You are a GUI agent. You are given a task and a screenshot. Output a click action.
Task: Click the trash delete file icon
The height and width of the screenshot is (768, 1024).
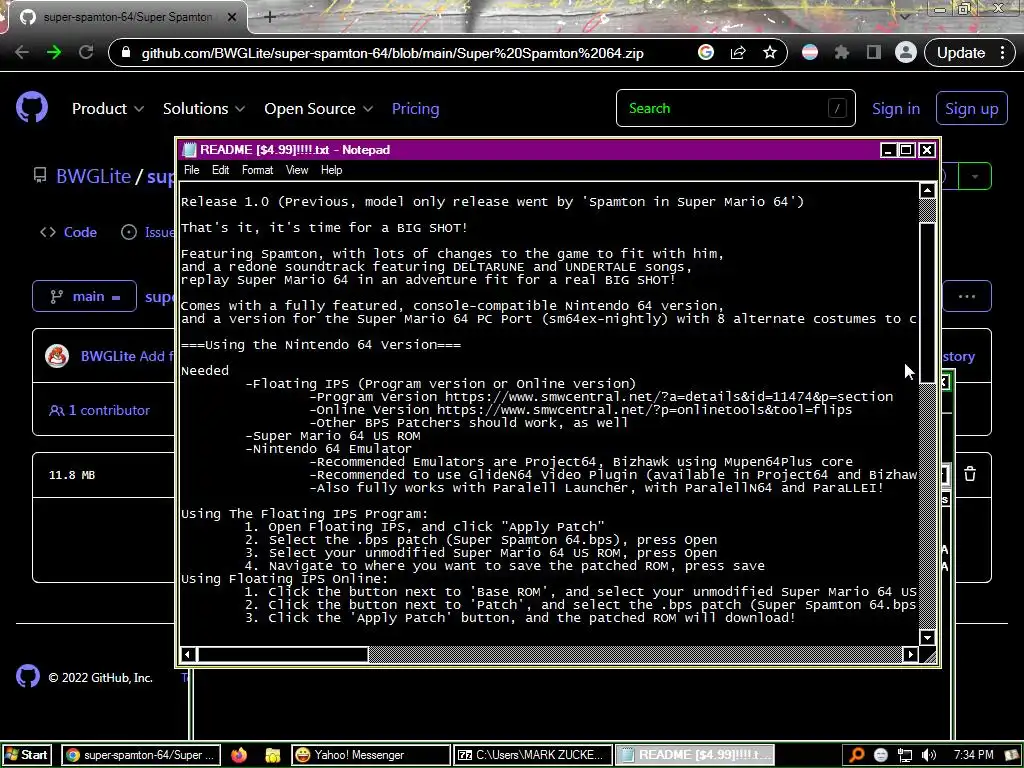pos(970,474)
